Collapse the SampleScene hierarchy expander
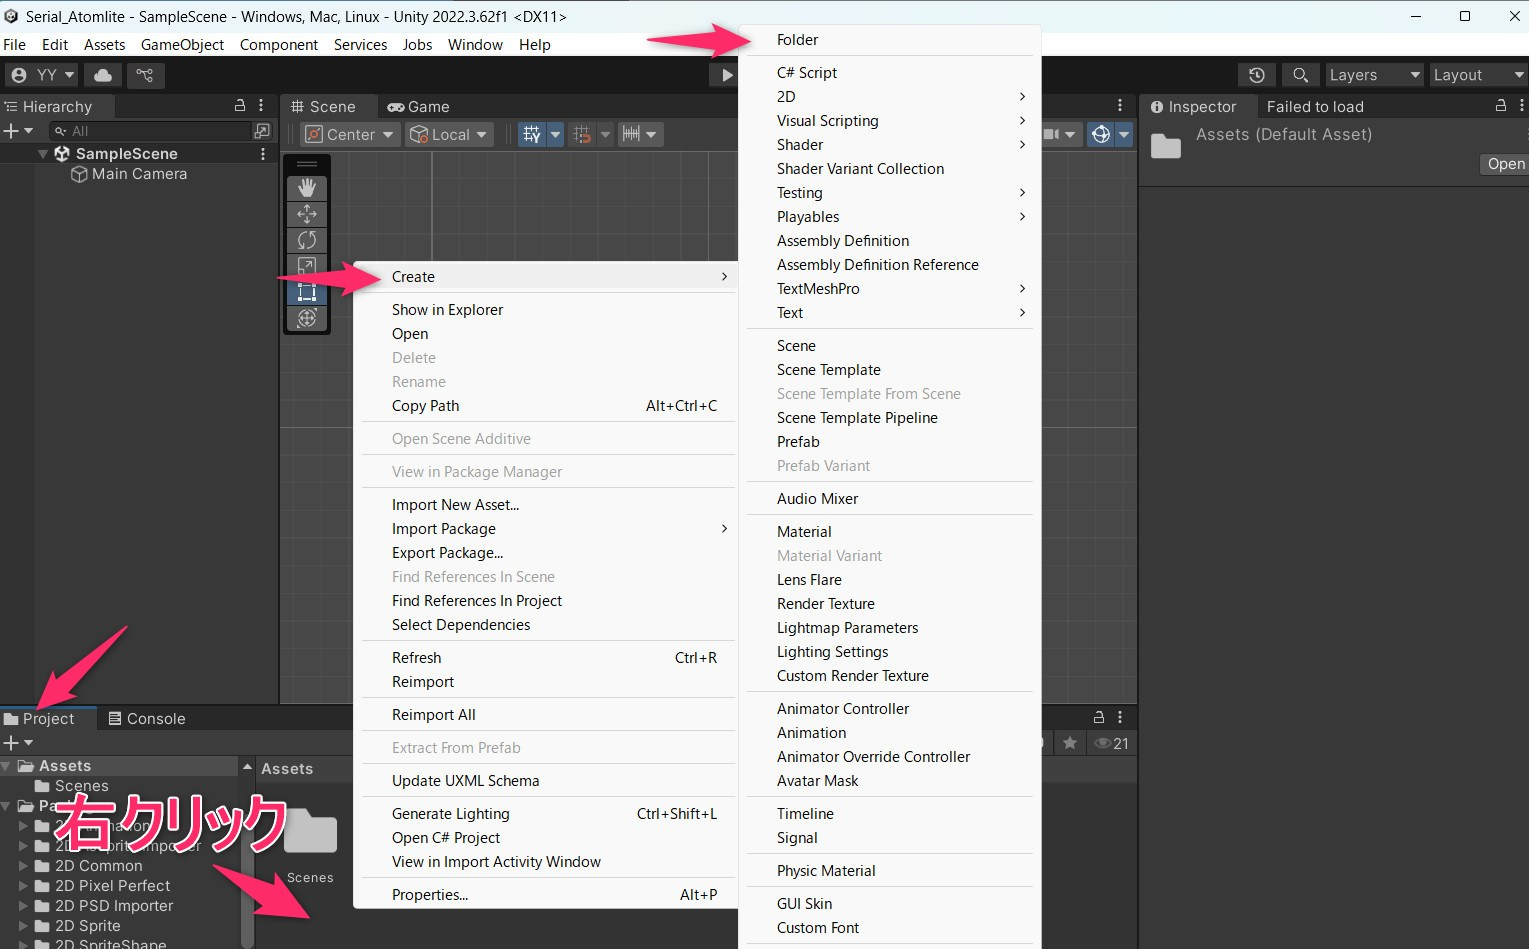The image size is (1529, 949). click(x=43, y=154)
